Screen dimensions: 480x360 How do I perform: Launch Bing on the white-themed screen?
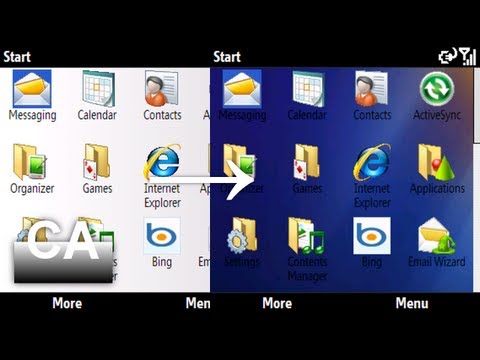pos(162,236)
